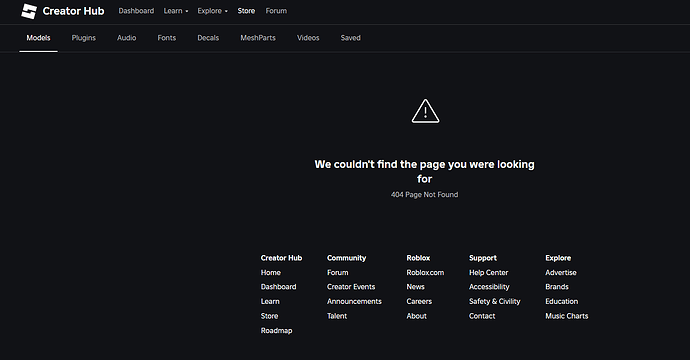Open the Forum footer link under Community
This screenshot has width=690, height=360.
[338, 272]
